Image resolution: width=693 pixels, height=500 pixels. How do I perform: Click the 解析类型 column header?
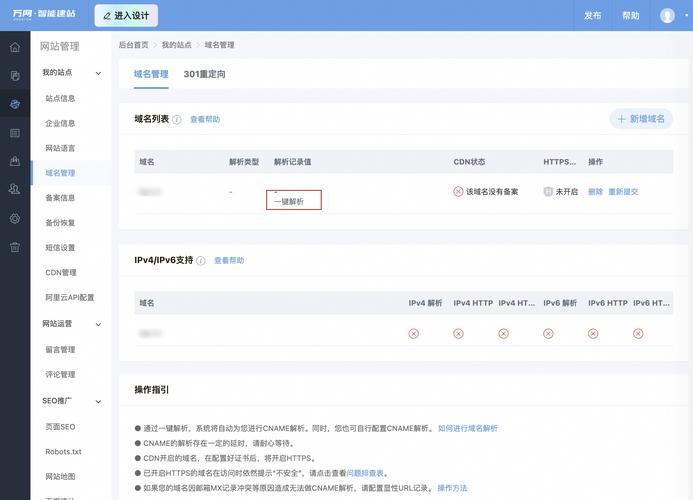click(244, 162)
